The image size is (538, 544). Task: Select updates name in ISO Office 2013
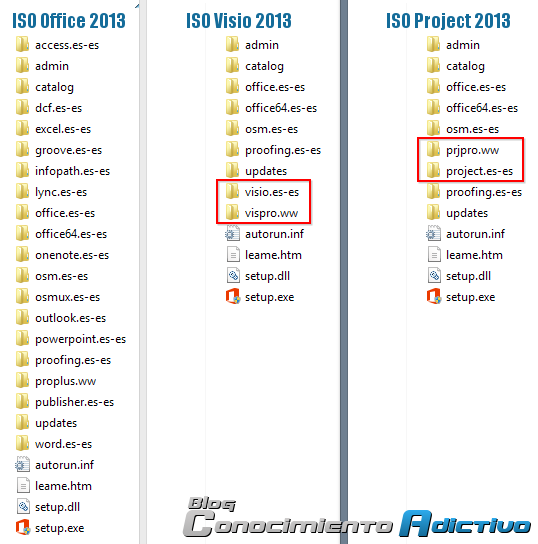click(x=56, y=423)
